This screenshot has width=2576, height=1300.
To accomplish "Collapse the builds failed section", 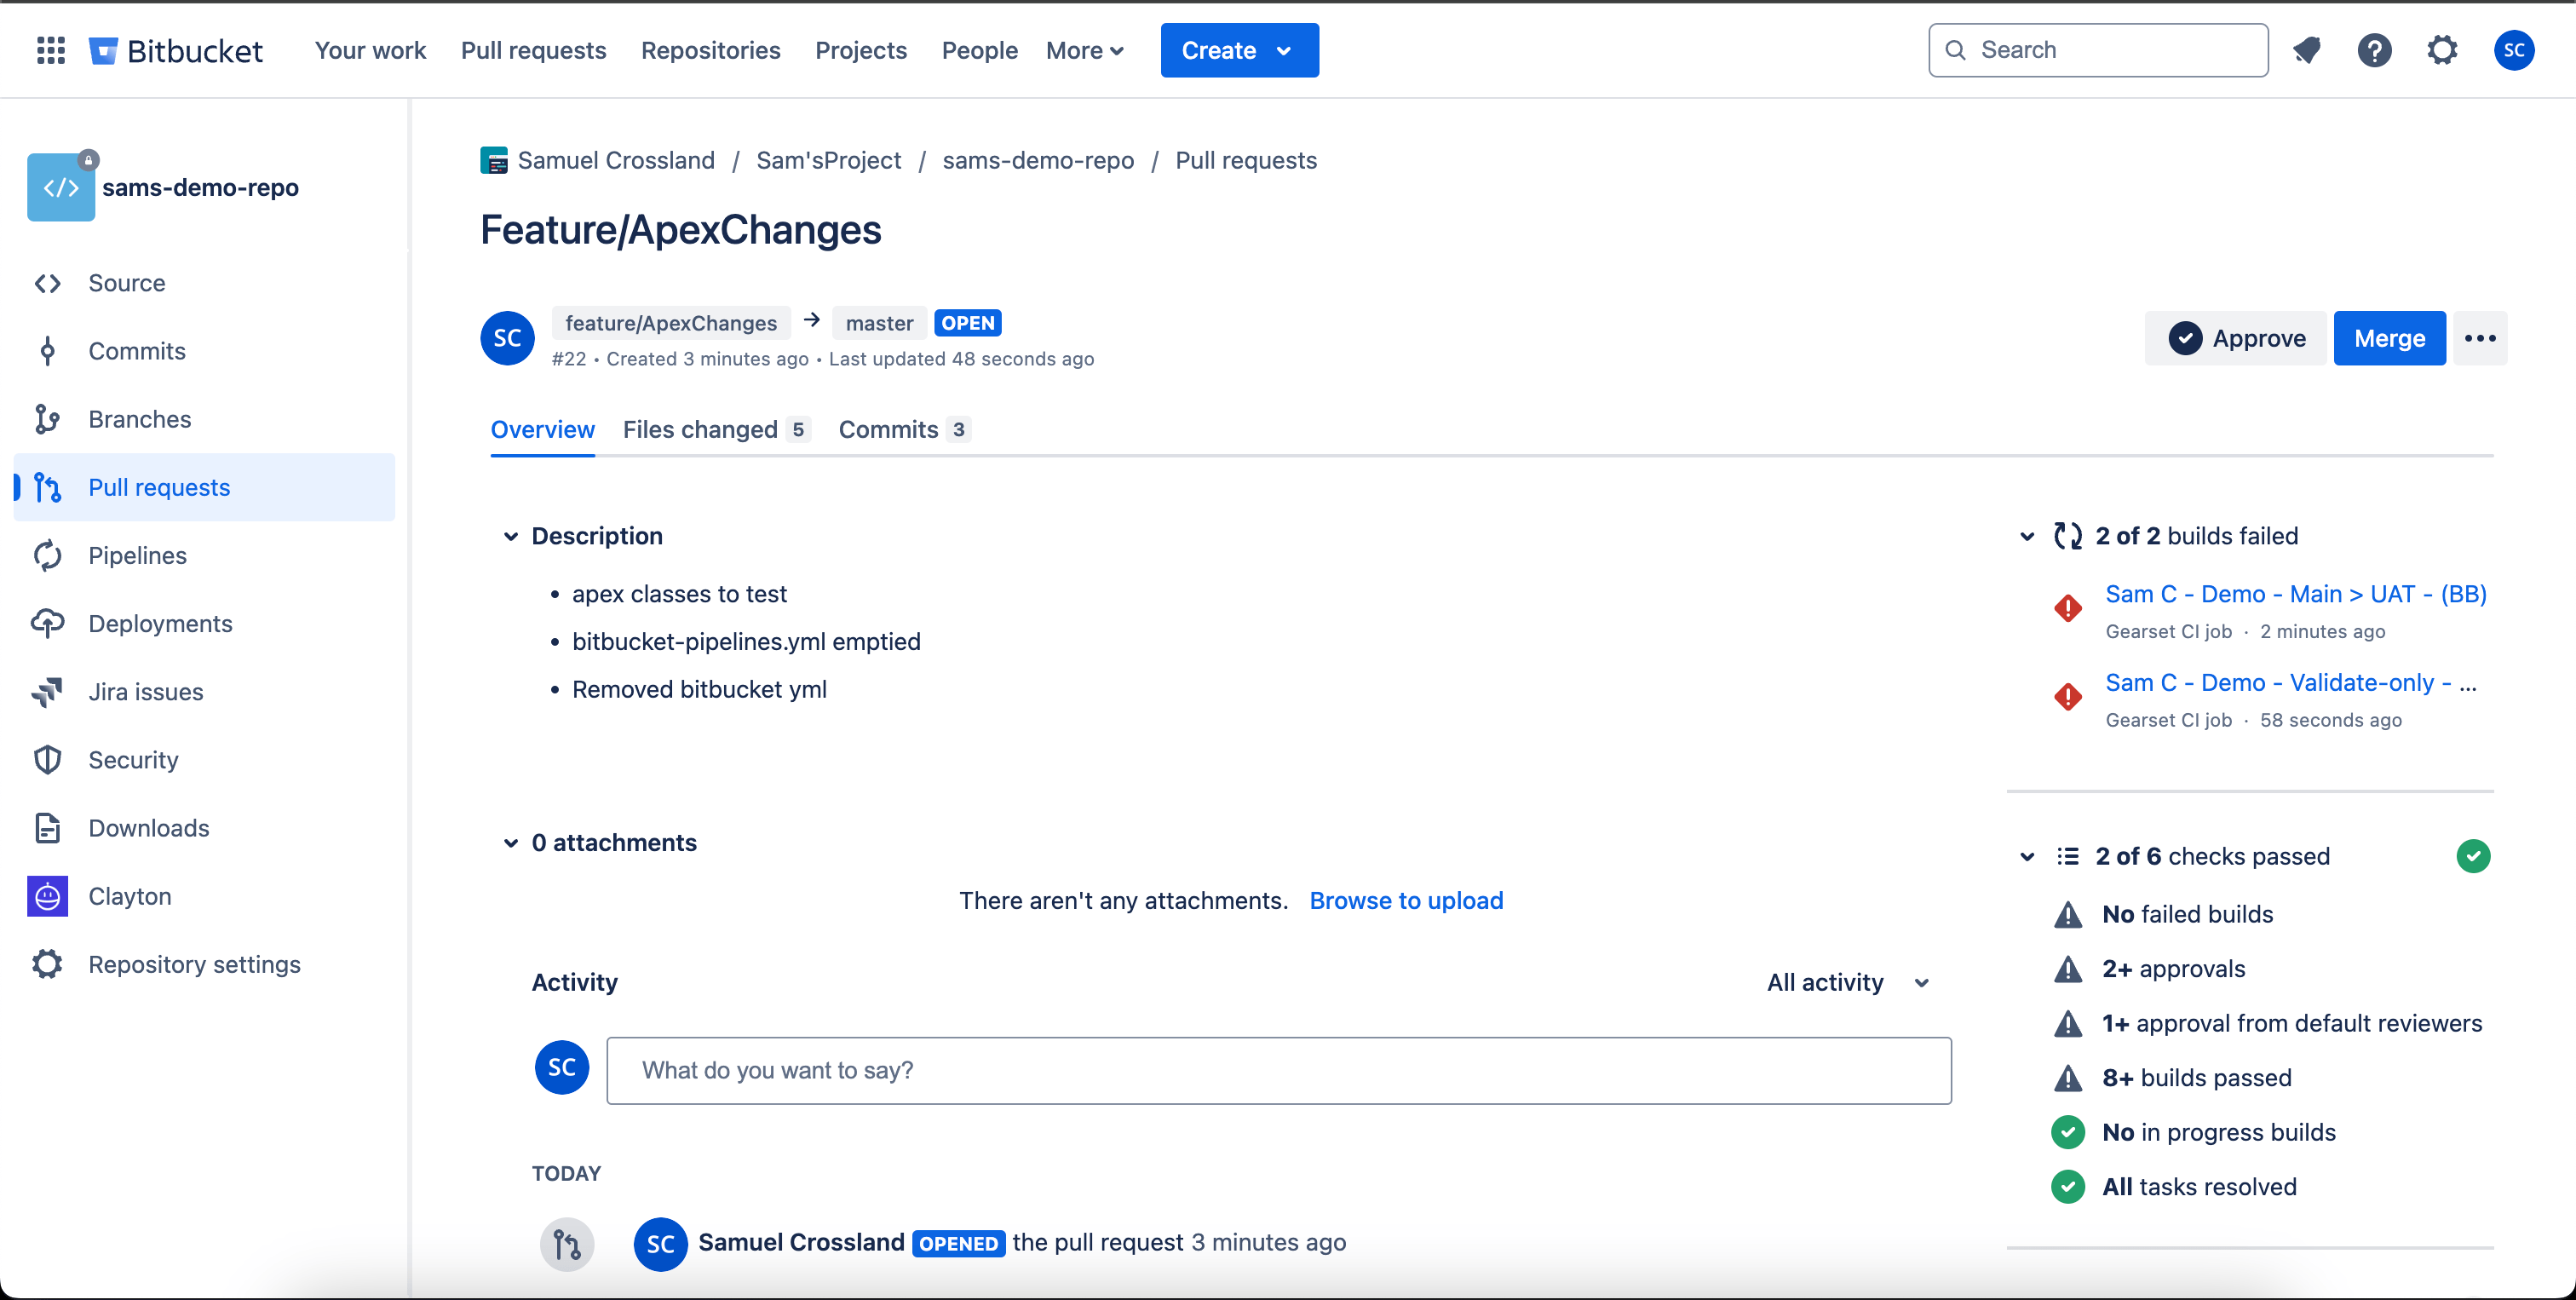I will click(2026, 536).
